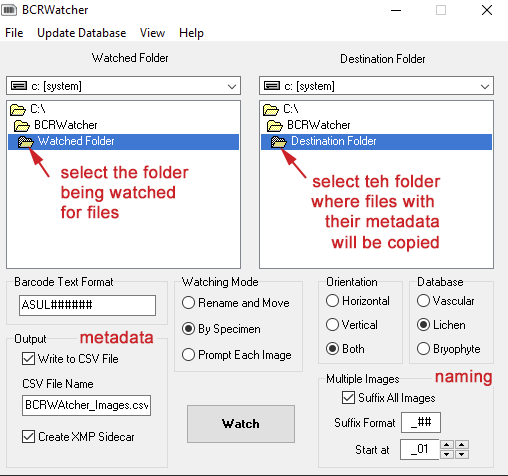Select BCRWatcher folder icon in Watched Folder tree
The height and width of the screenshot is (476, 508).
[22, 126]
